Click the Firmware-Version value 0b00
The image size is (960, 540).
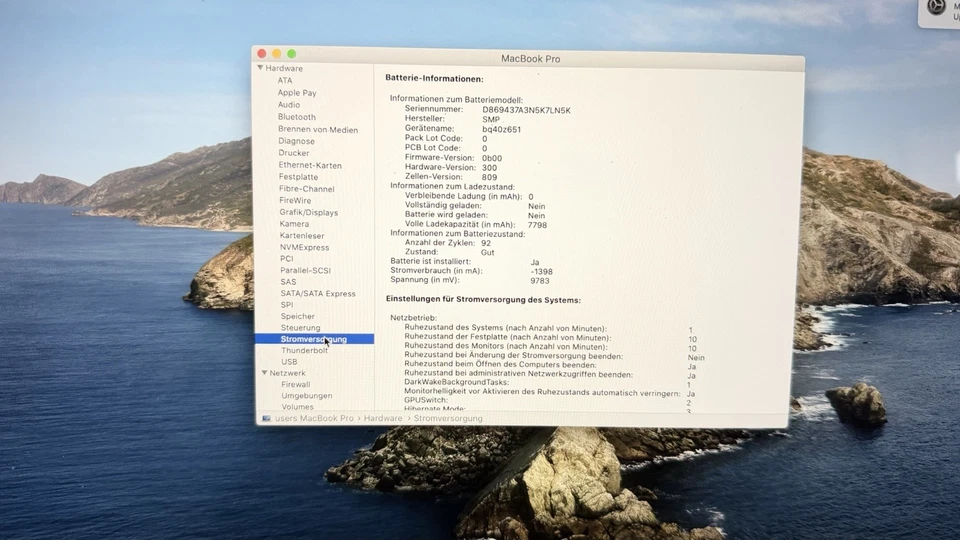click(492, 158)
